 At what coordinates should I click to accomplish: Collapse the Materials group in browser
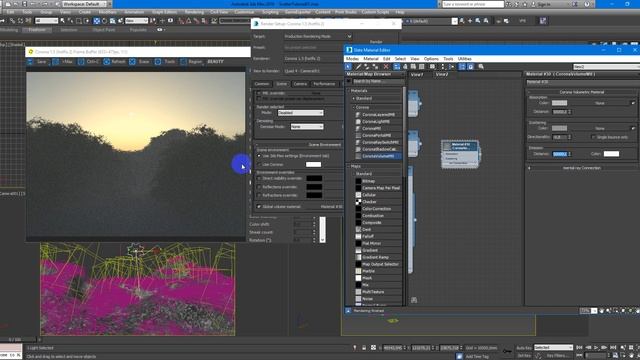tap(349, 91)
